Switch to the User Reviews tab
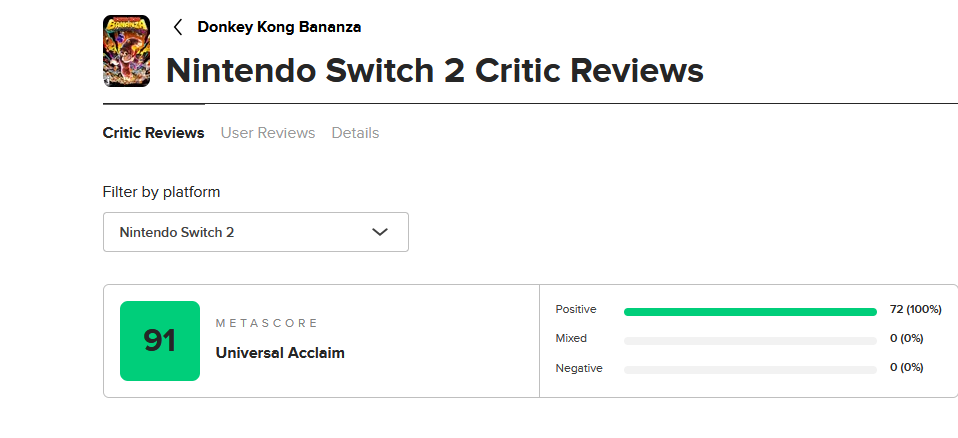 coord(268,133)
